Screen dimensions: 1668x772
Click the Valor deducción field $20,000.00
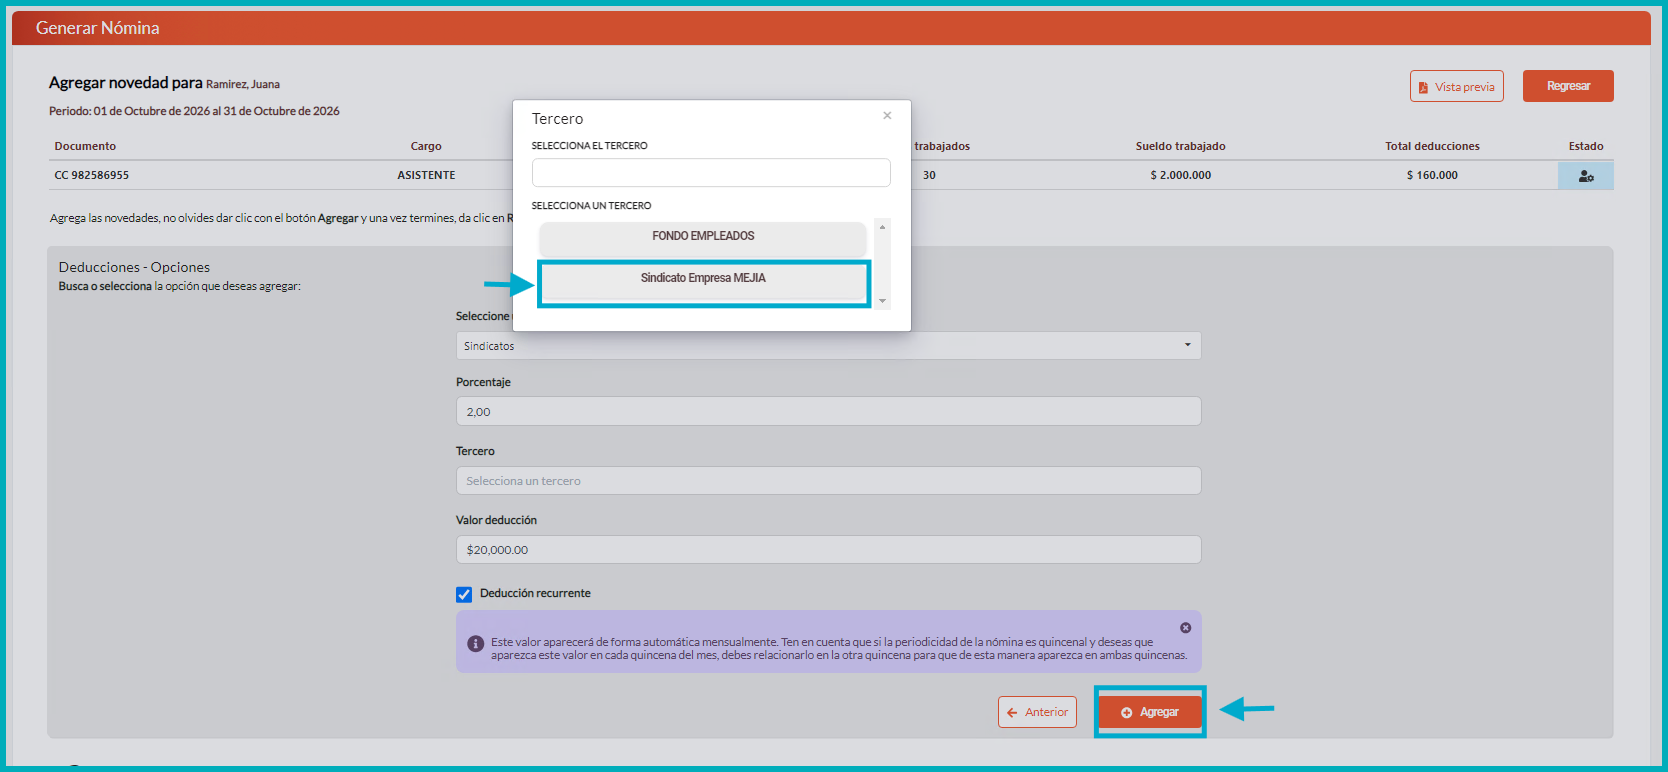click(x=828, y=550)
